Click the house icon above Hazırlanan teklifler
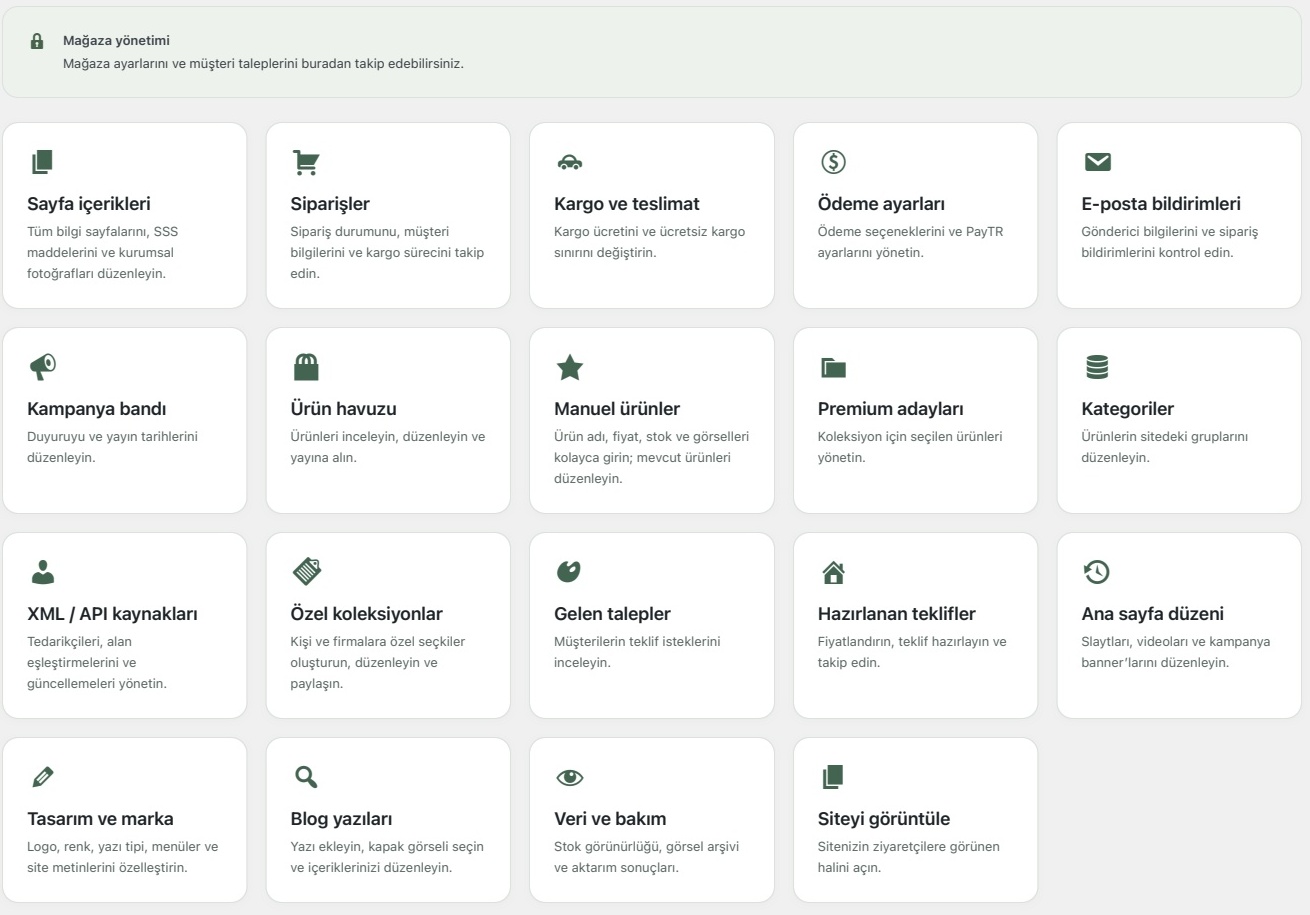Viewport: 1310px width, 915px height. (x=833, y=572)
